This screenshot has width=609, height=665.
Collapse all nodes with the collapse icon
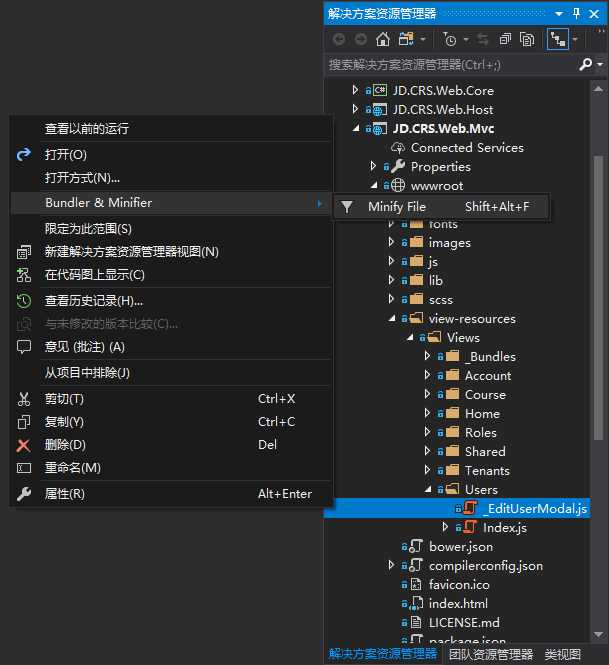coord(505,39)
